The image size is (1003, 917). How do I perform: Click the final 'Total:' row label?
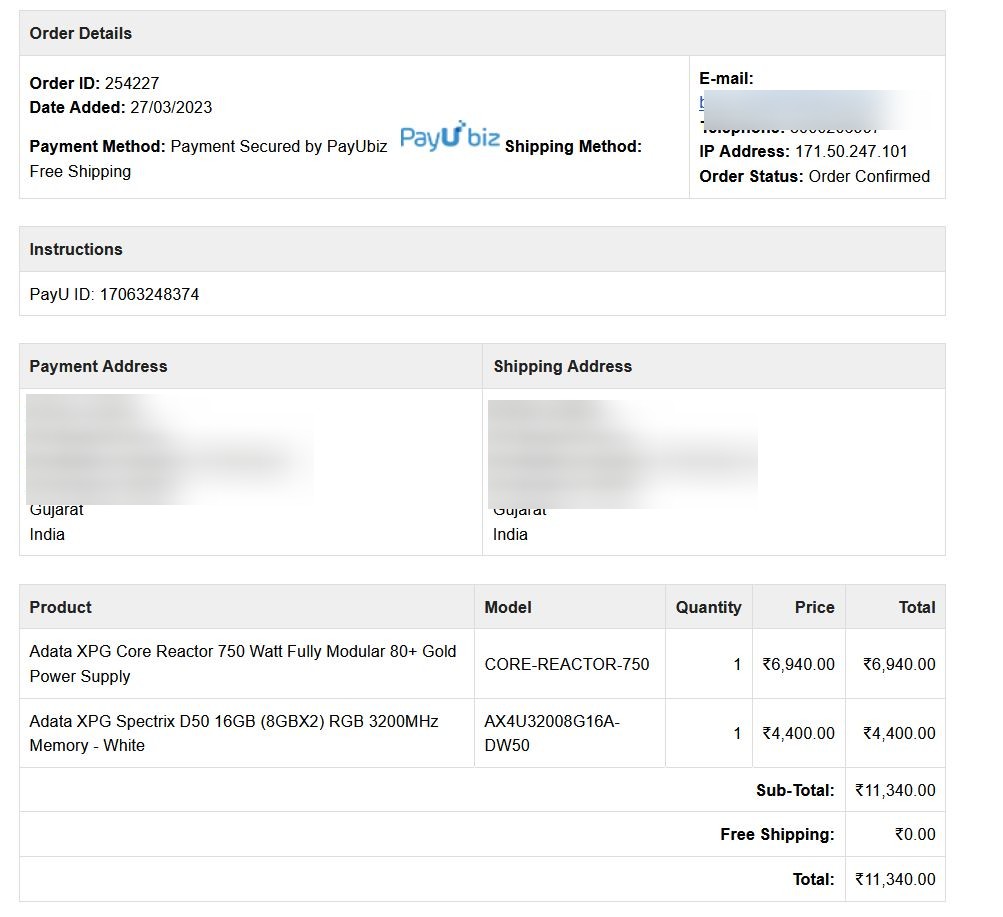coord(814,880)
